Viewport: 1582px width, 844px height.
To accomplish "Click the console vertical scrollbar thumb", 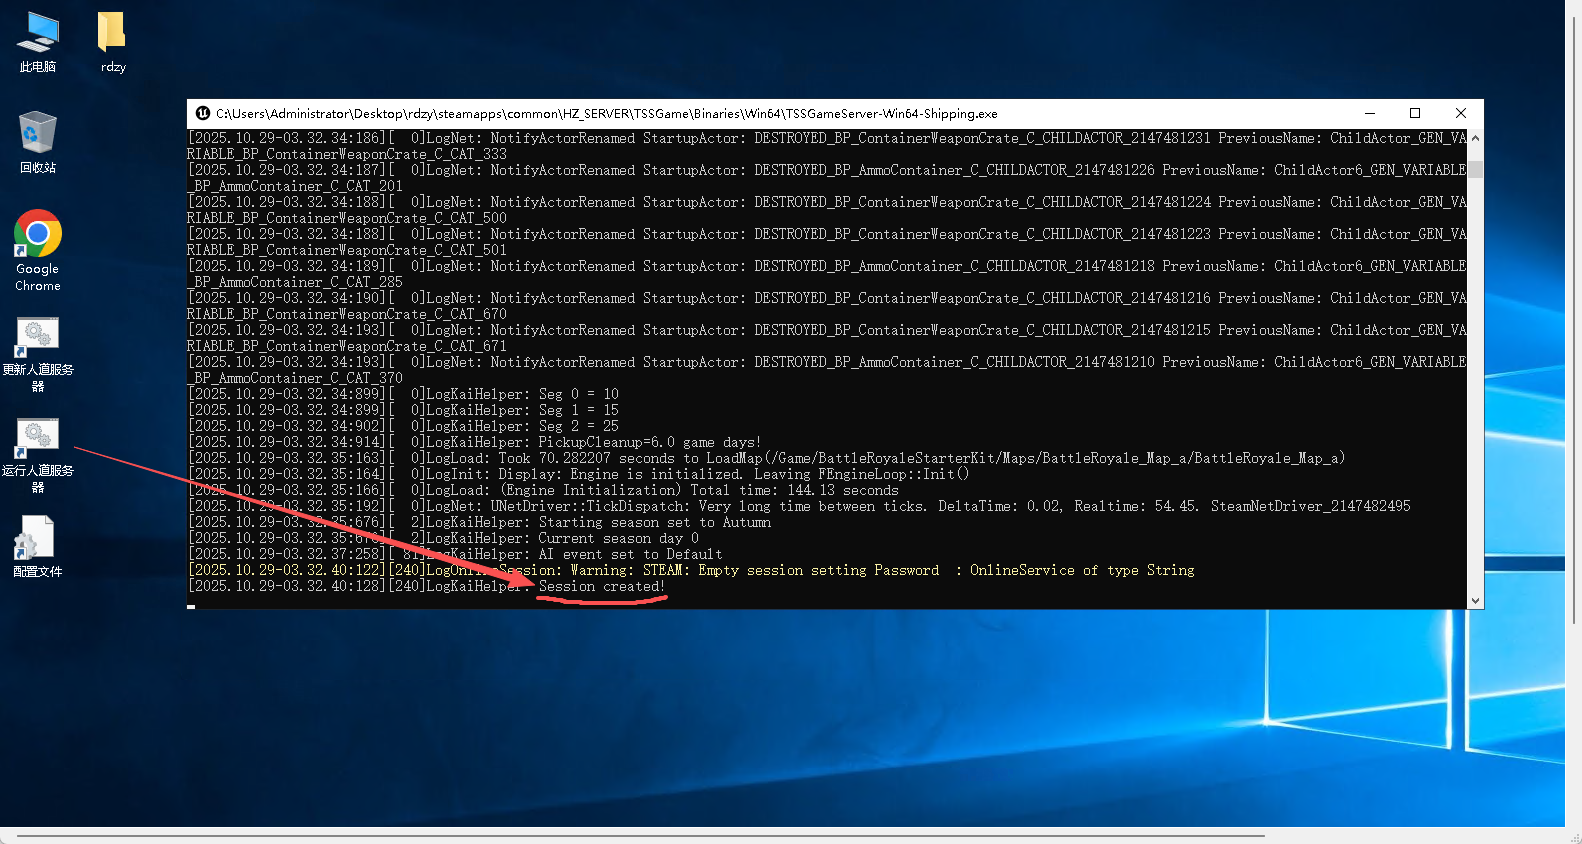I will (1475, 167).
